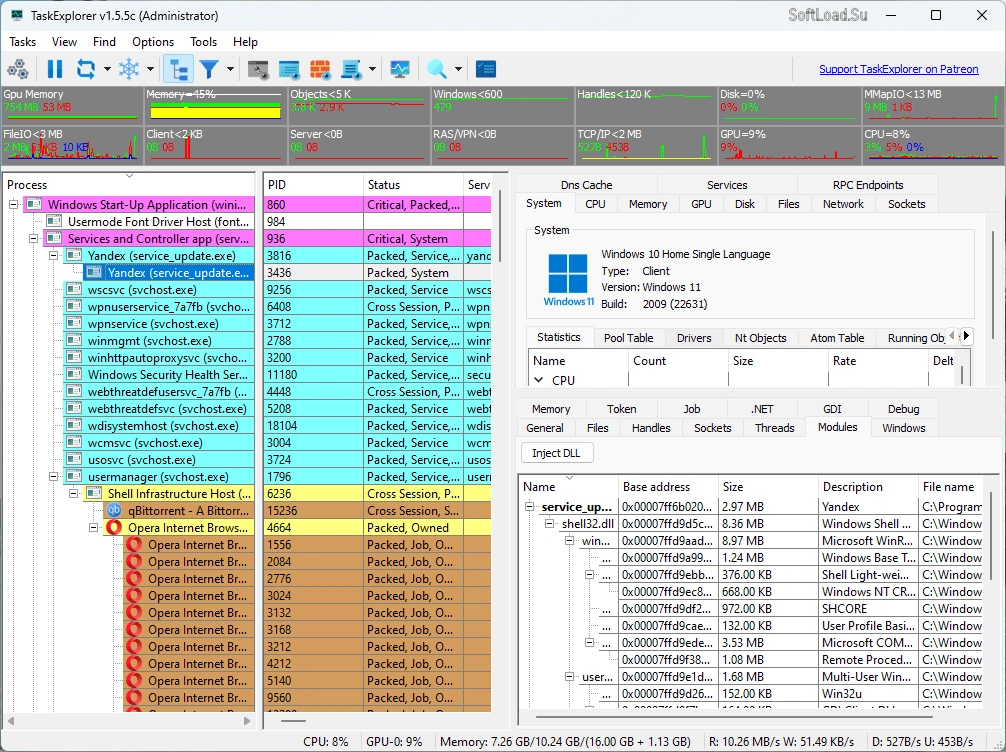Screen dimensions: 1006x752
Task: Sort by the Status column header
Action: 413,185
